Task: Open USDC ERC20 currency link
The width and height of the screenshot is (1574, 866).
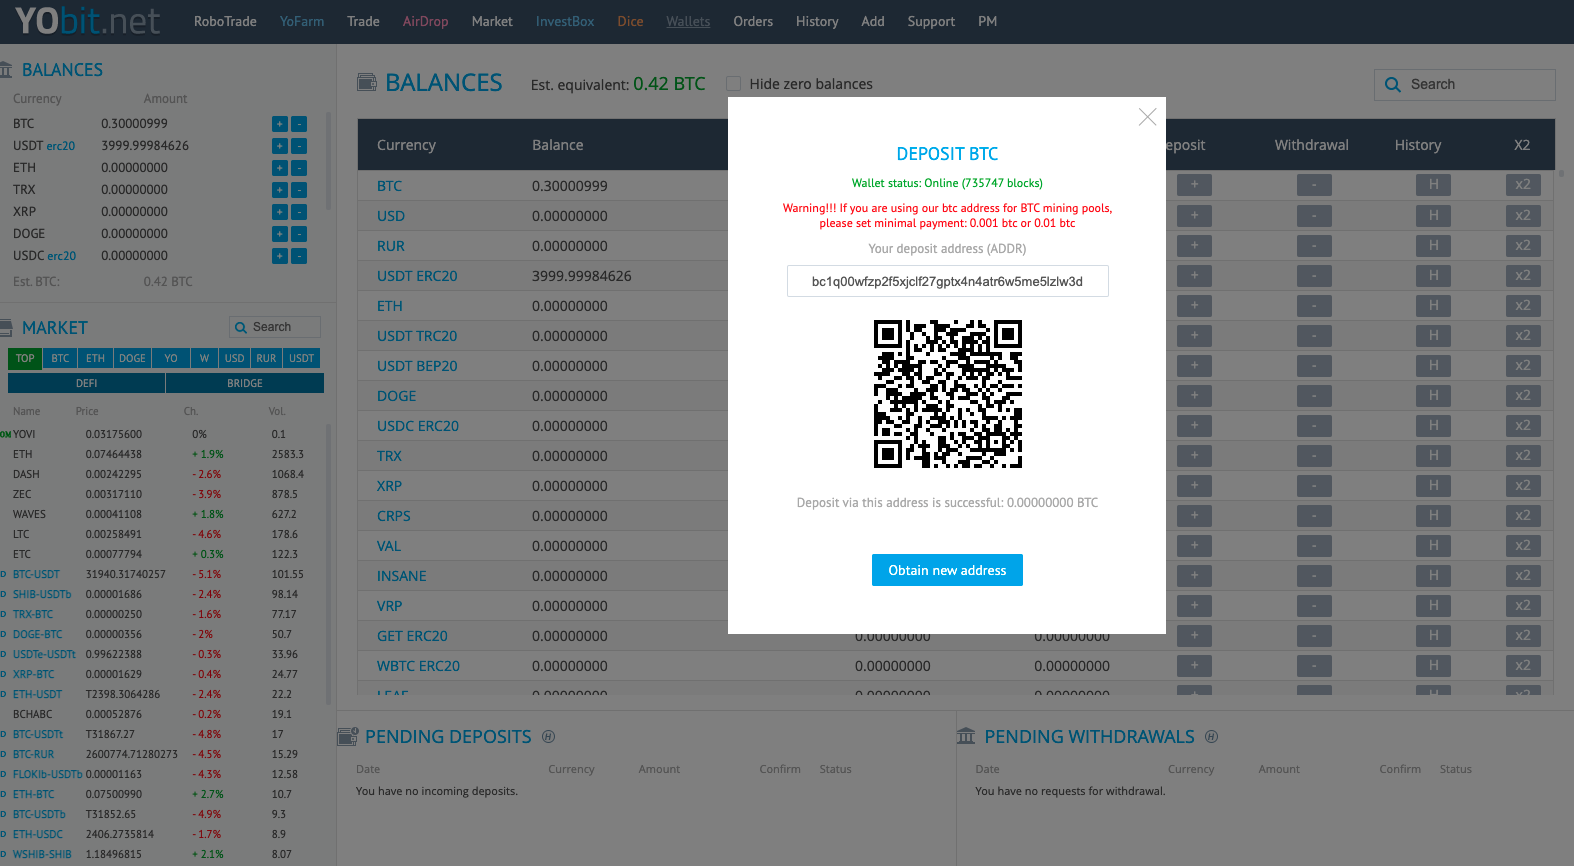Action: click(x=418, y=426)
